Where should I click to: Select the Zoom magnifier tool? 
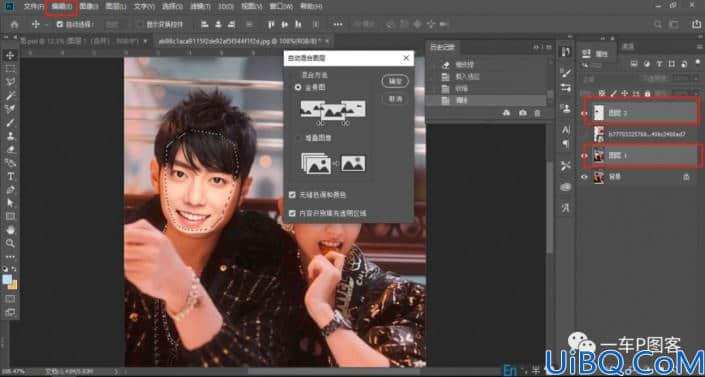click(10, 243)
